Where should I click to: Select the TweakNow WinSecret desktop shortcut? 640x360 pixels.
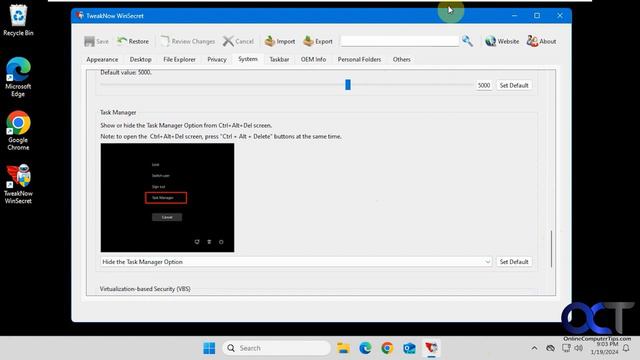point(18,184)
